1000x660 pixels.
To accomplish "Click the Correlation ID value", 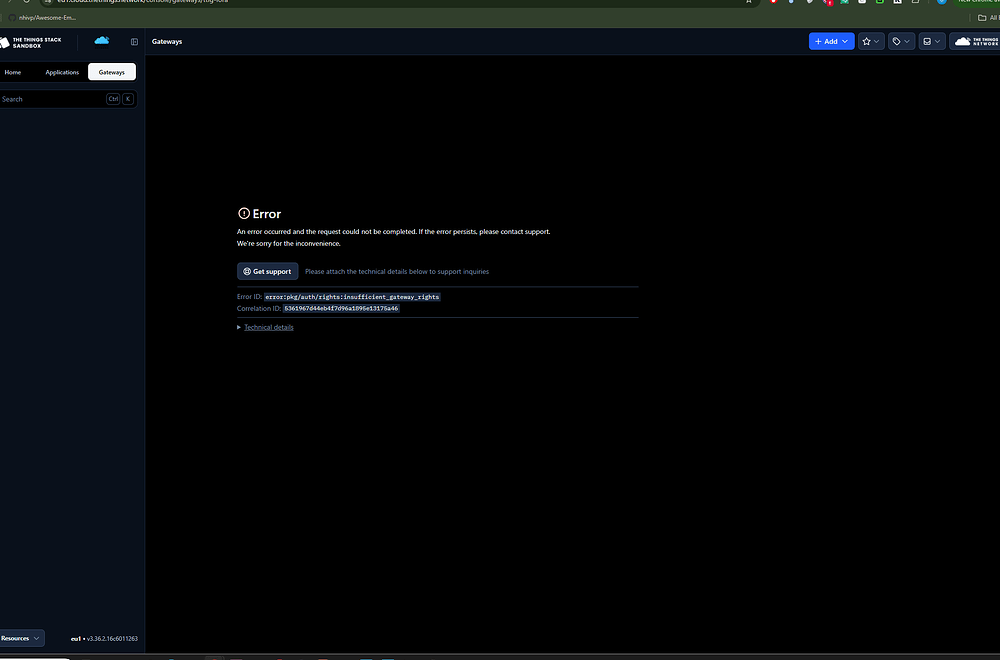I will pos(341,309).
